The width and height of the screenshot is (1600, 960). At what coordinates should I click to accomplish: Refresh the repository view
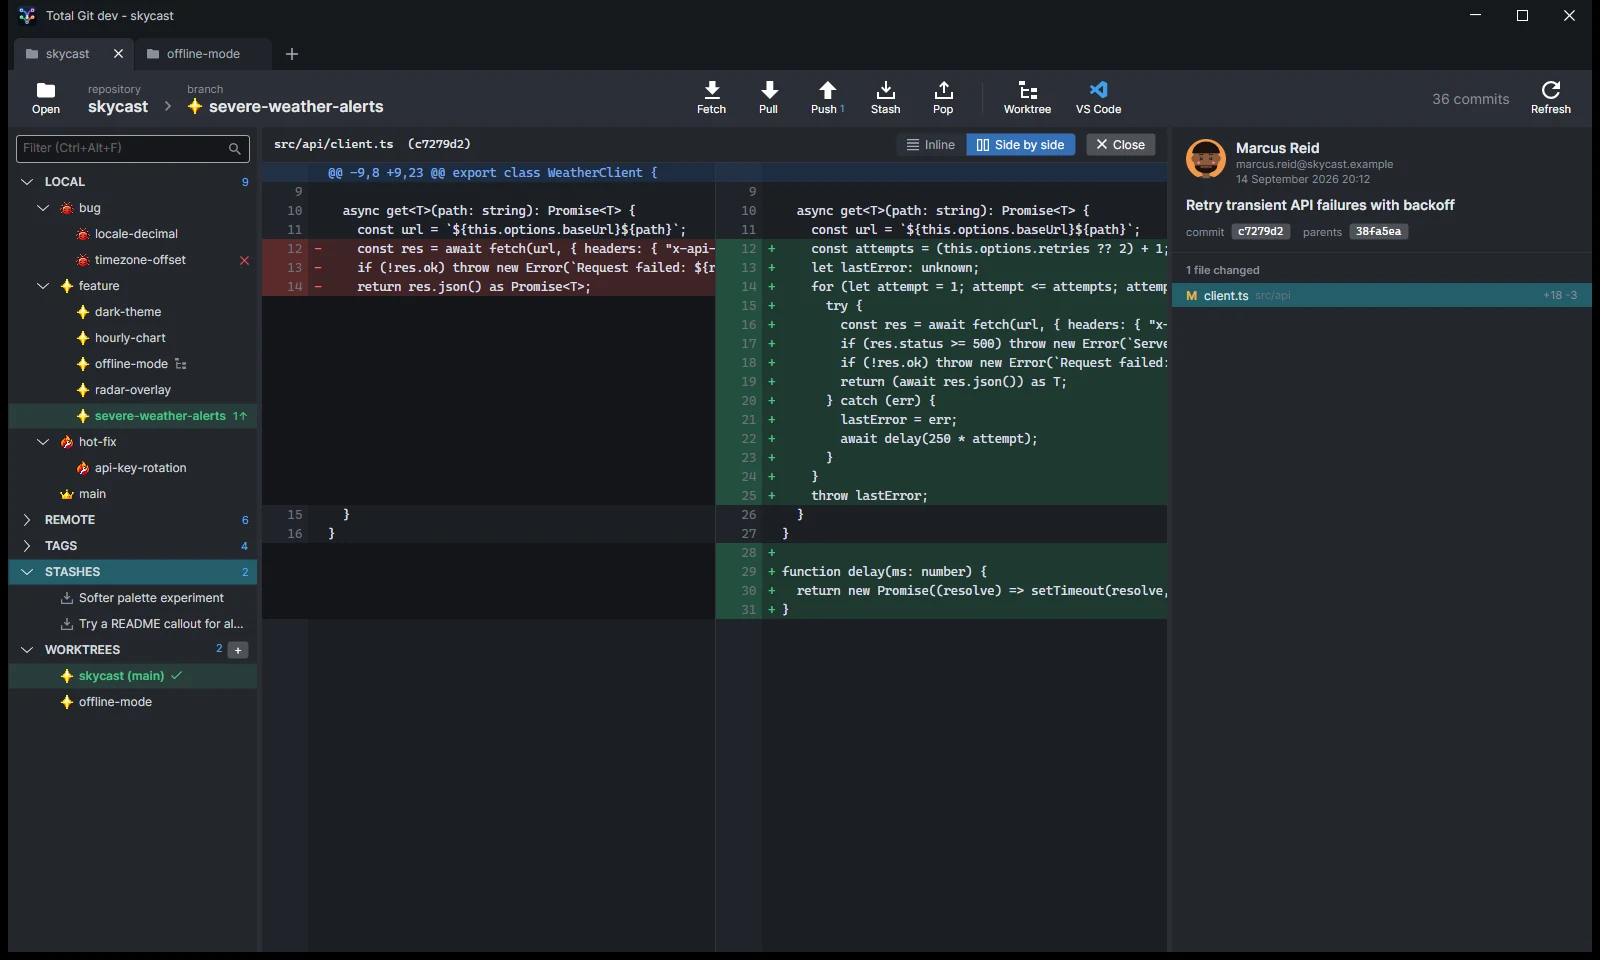tap(1550, 97)
